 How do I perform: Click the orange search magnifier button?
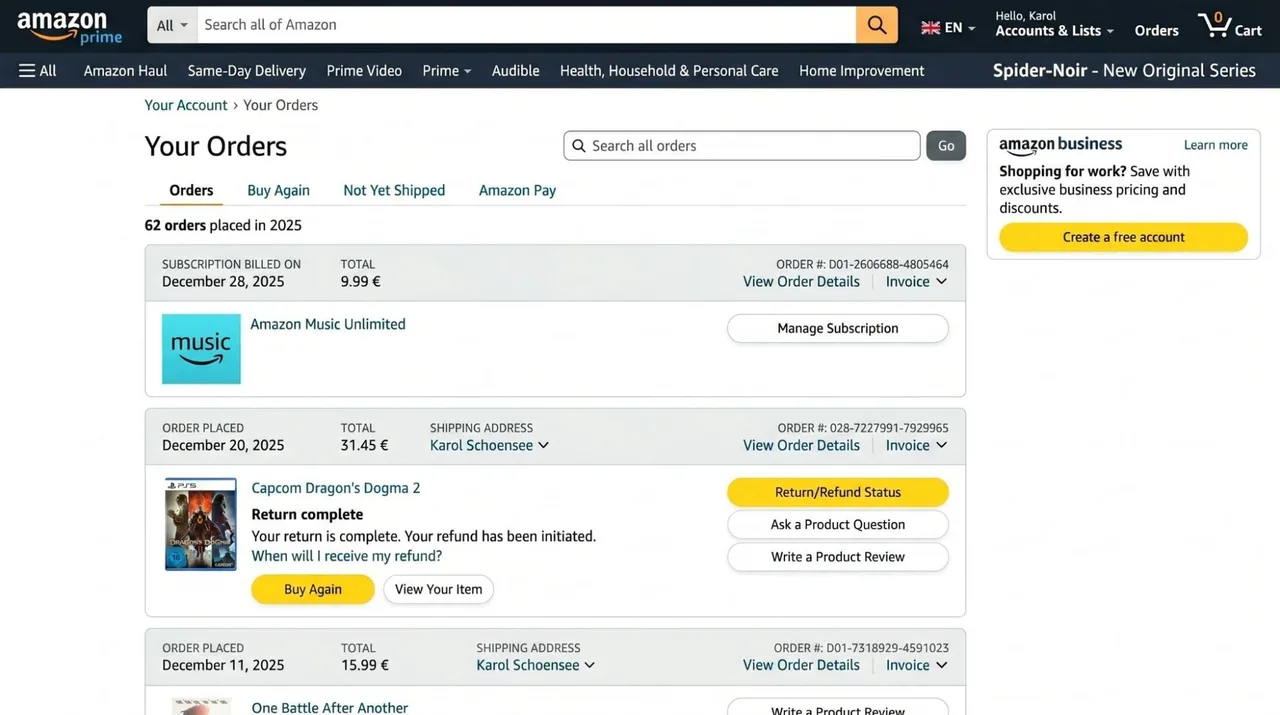[x=876, y=25]
